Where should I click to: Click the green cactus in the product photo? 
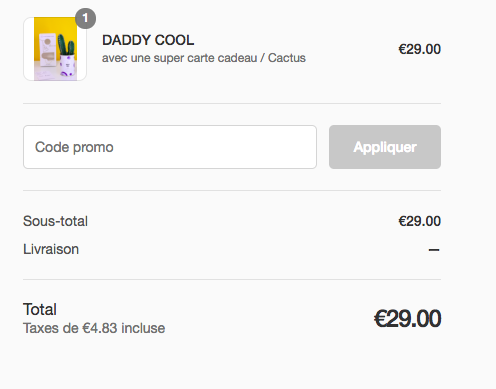tap(66, 44)
